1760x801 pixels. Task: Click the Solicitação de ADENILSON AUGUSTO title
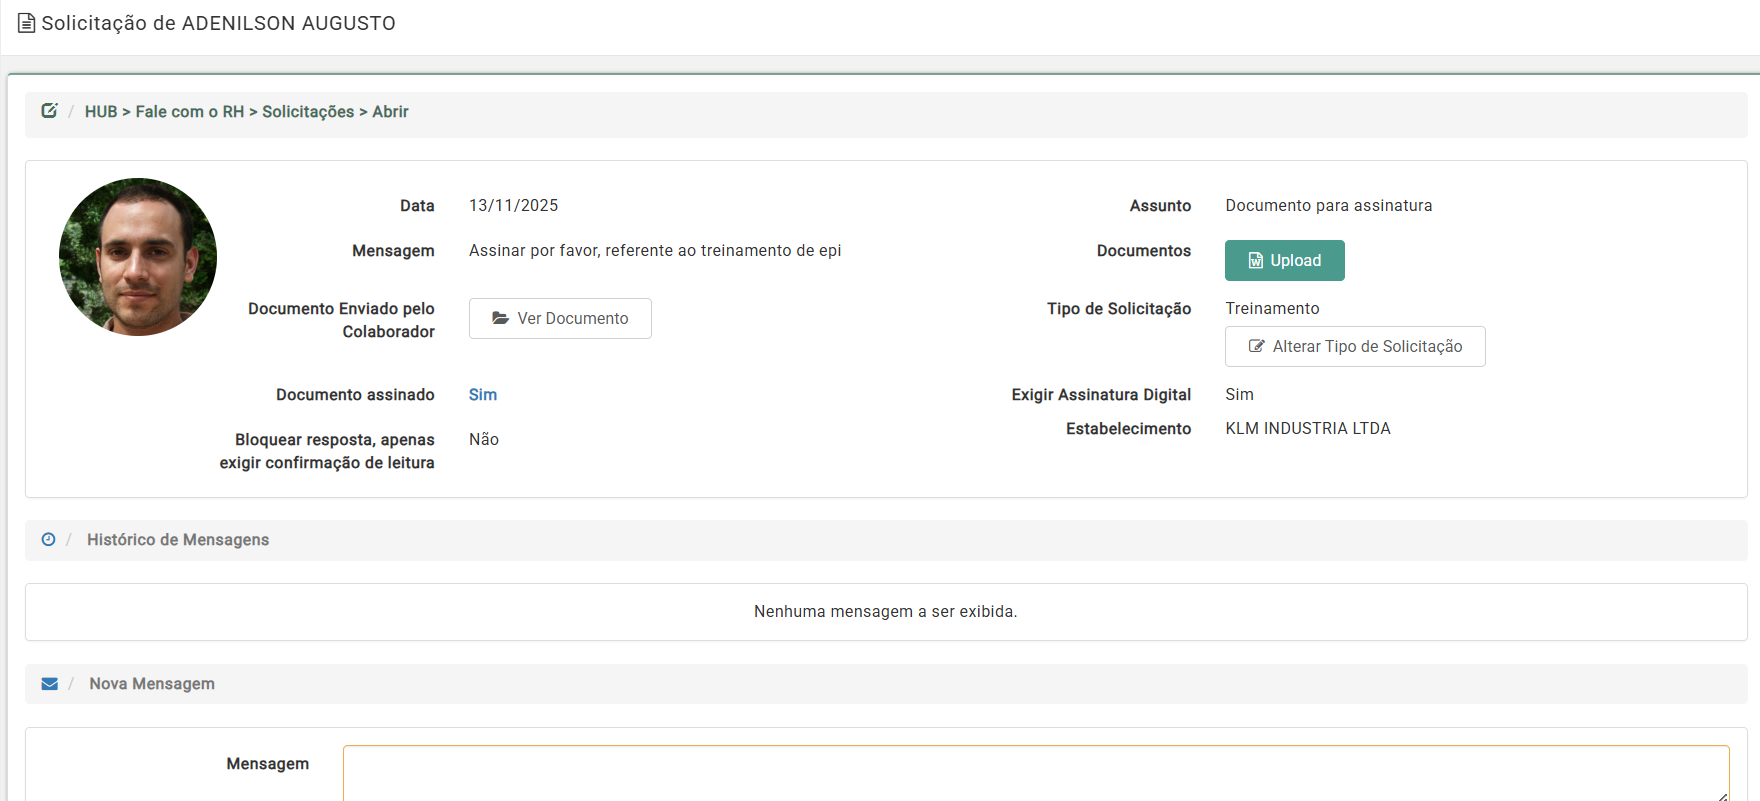(218, 23)
